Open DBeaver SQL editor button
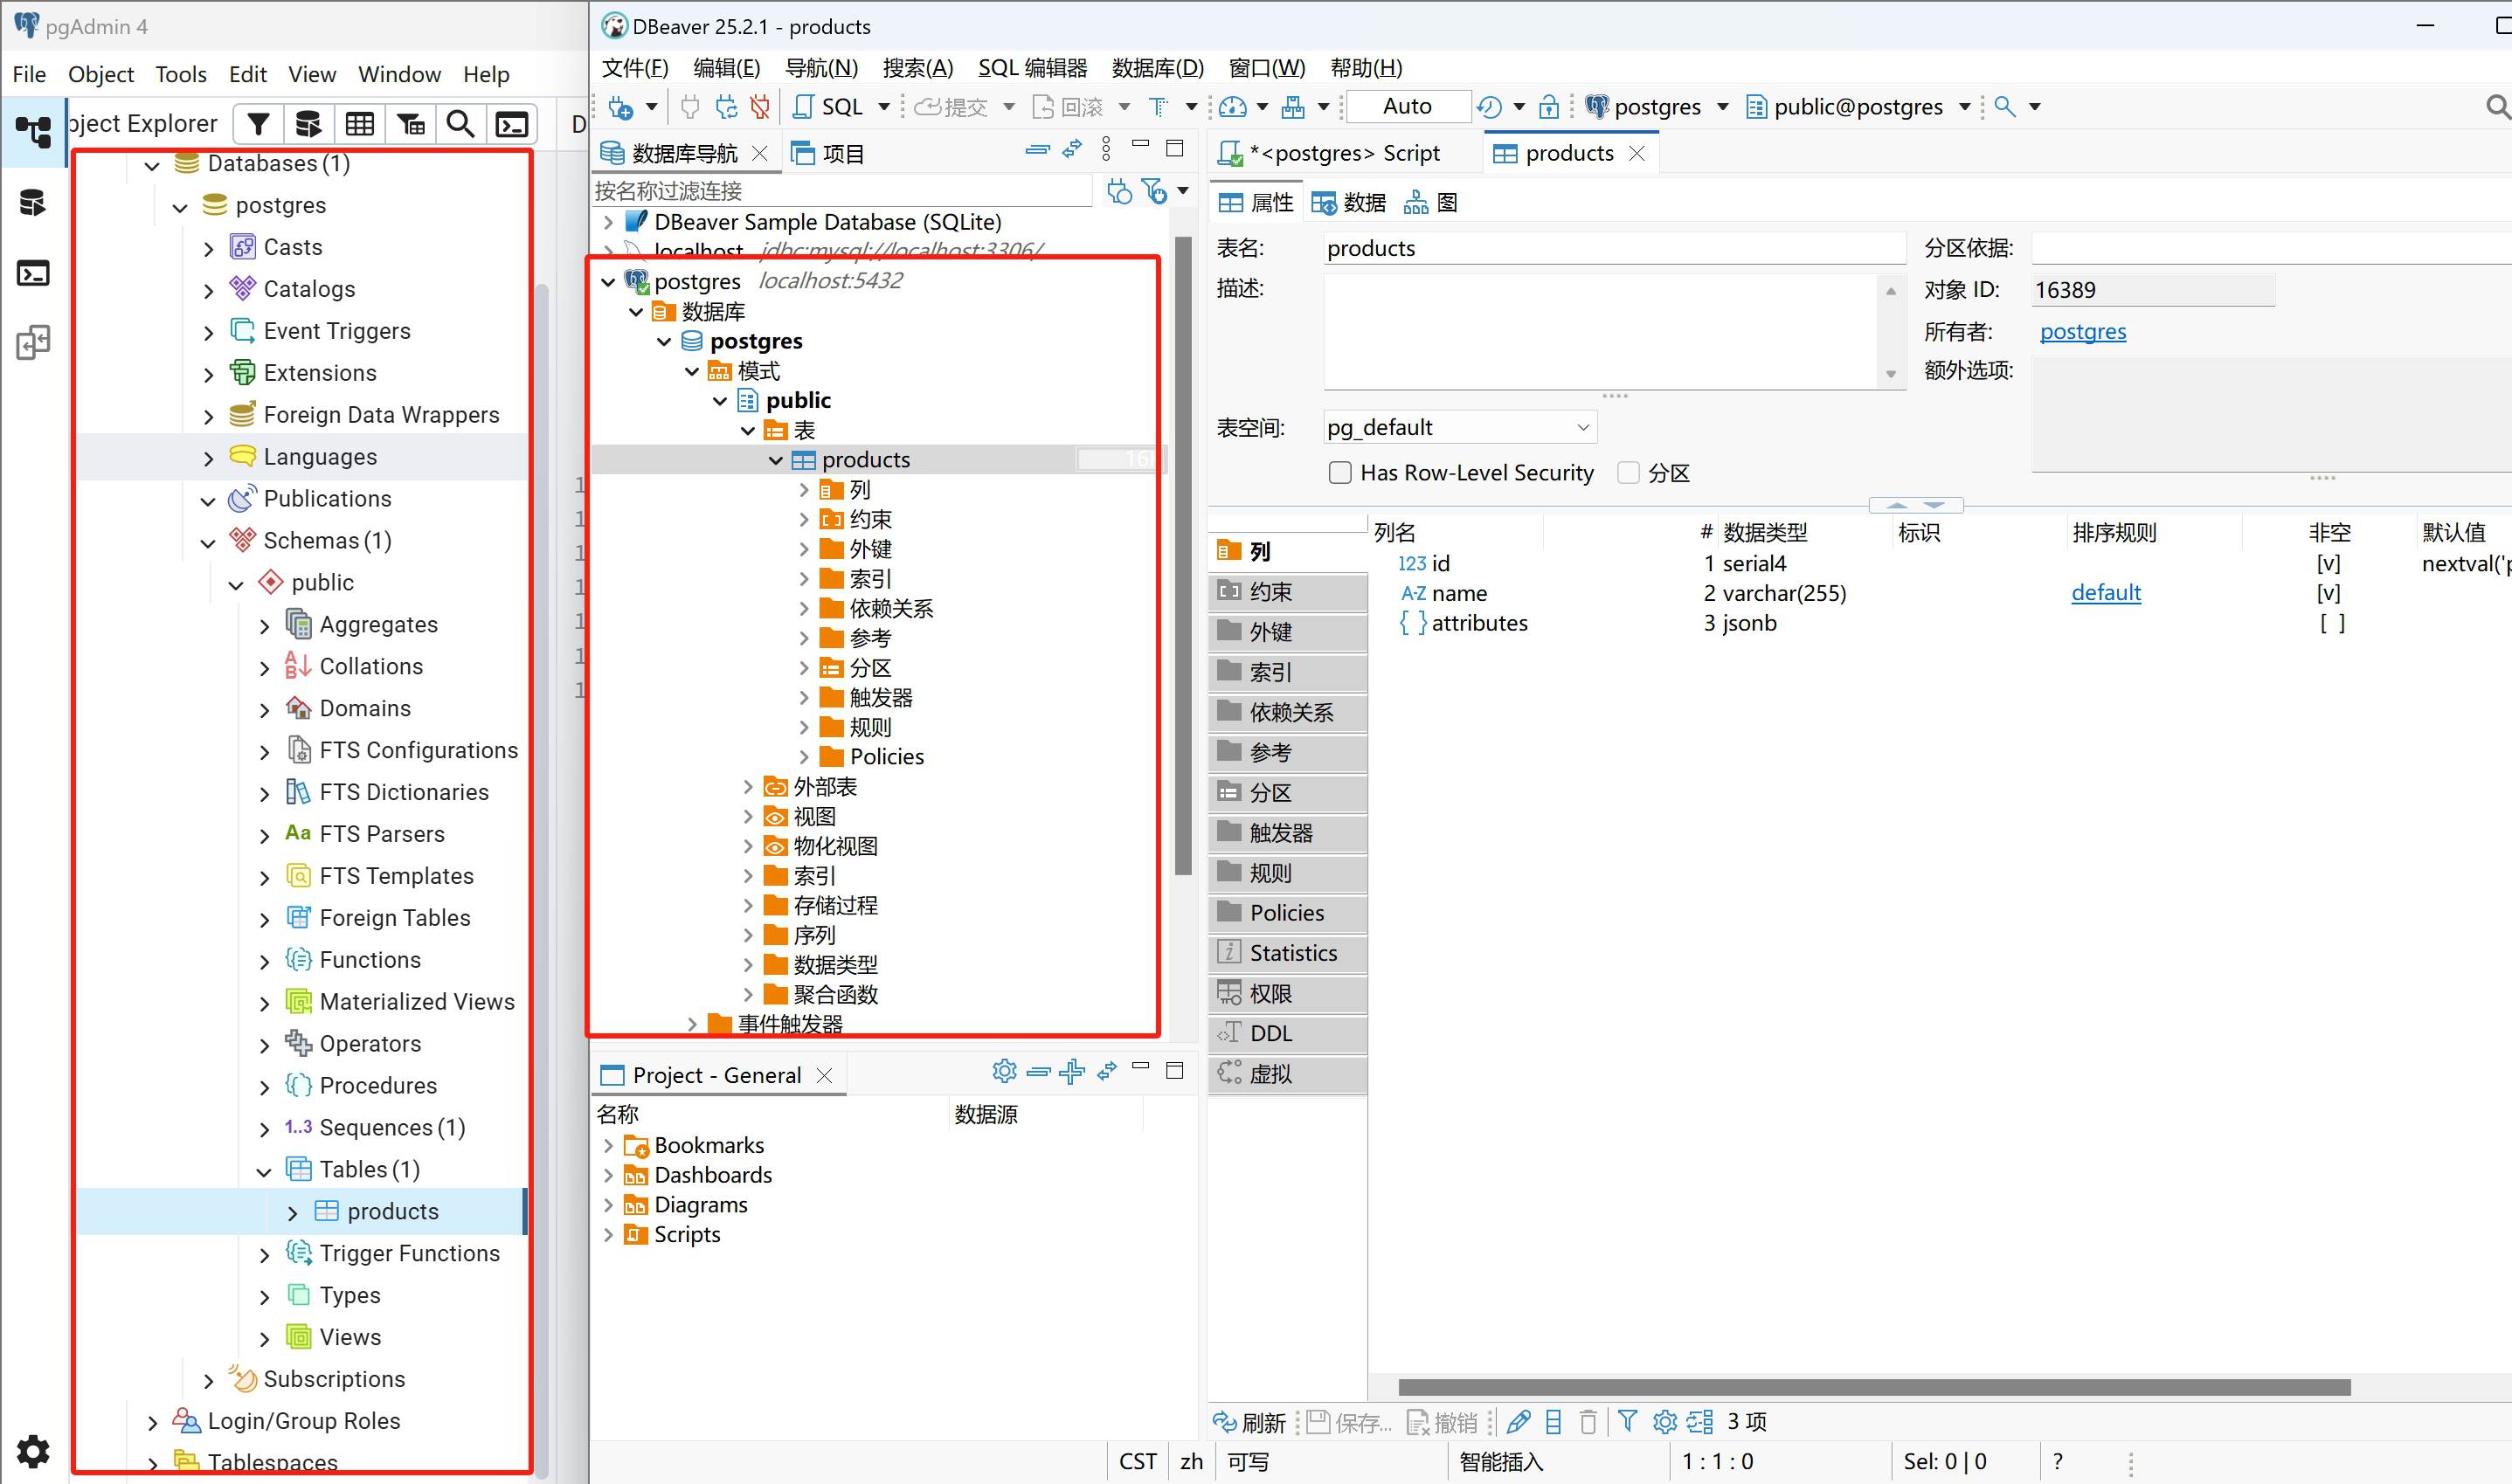Image resolution: width=2512 pixels, height=1484 pixels. click(830, 106)
